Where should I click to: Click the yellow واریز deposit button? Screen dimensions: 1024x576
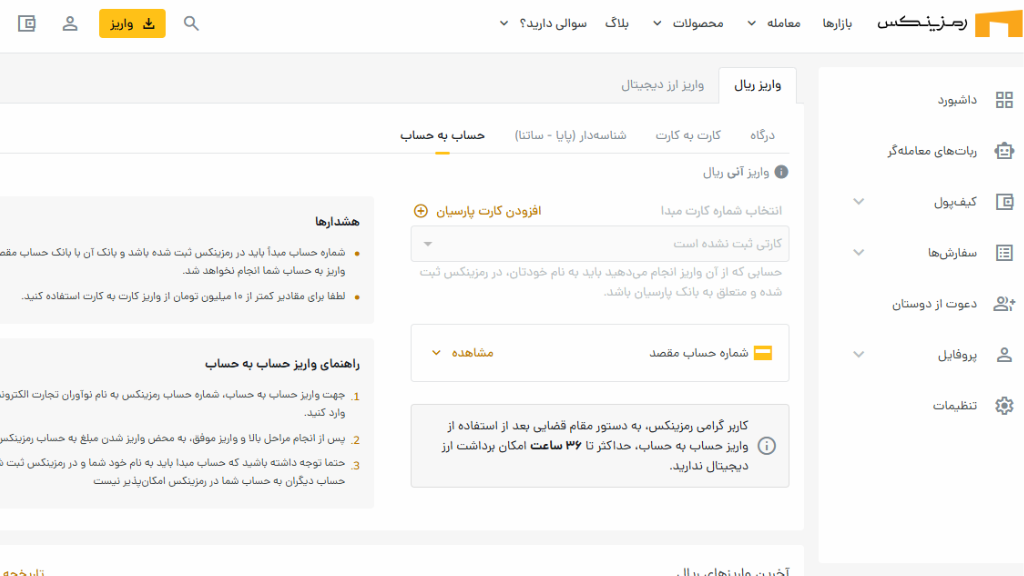point(132,24)
